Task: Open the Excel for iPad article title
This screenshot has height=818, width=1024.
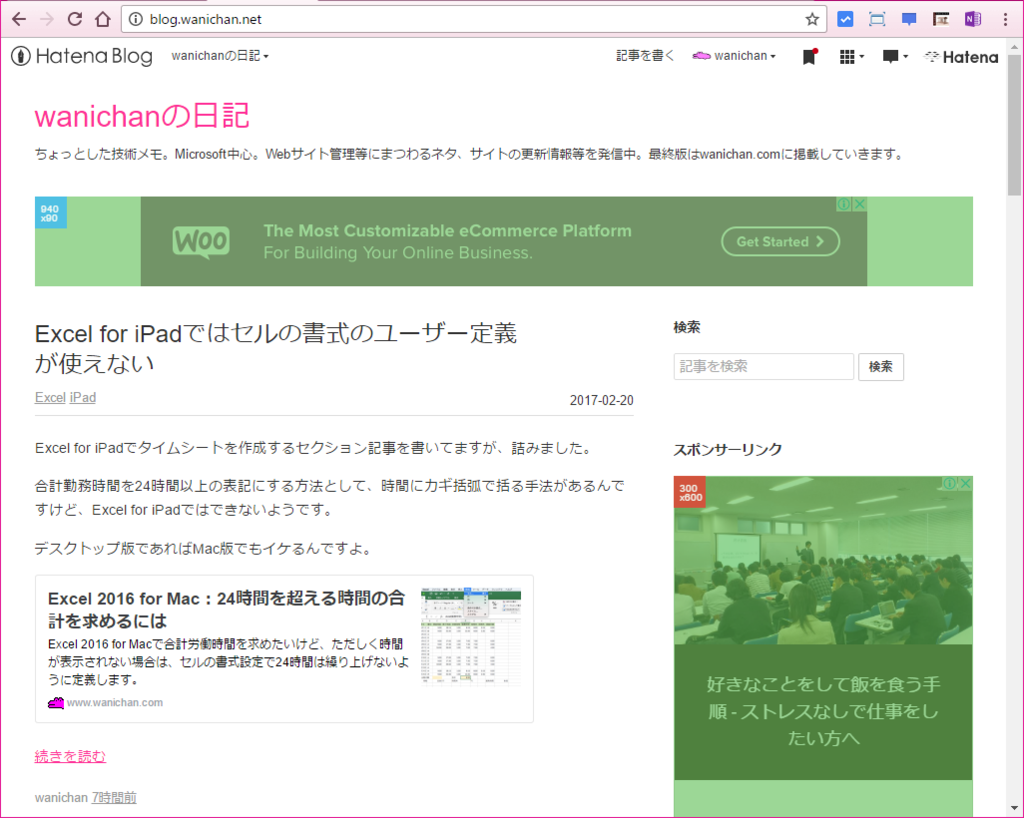Action: click(276, 348)
